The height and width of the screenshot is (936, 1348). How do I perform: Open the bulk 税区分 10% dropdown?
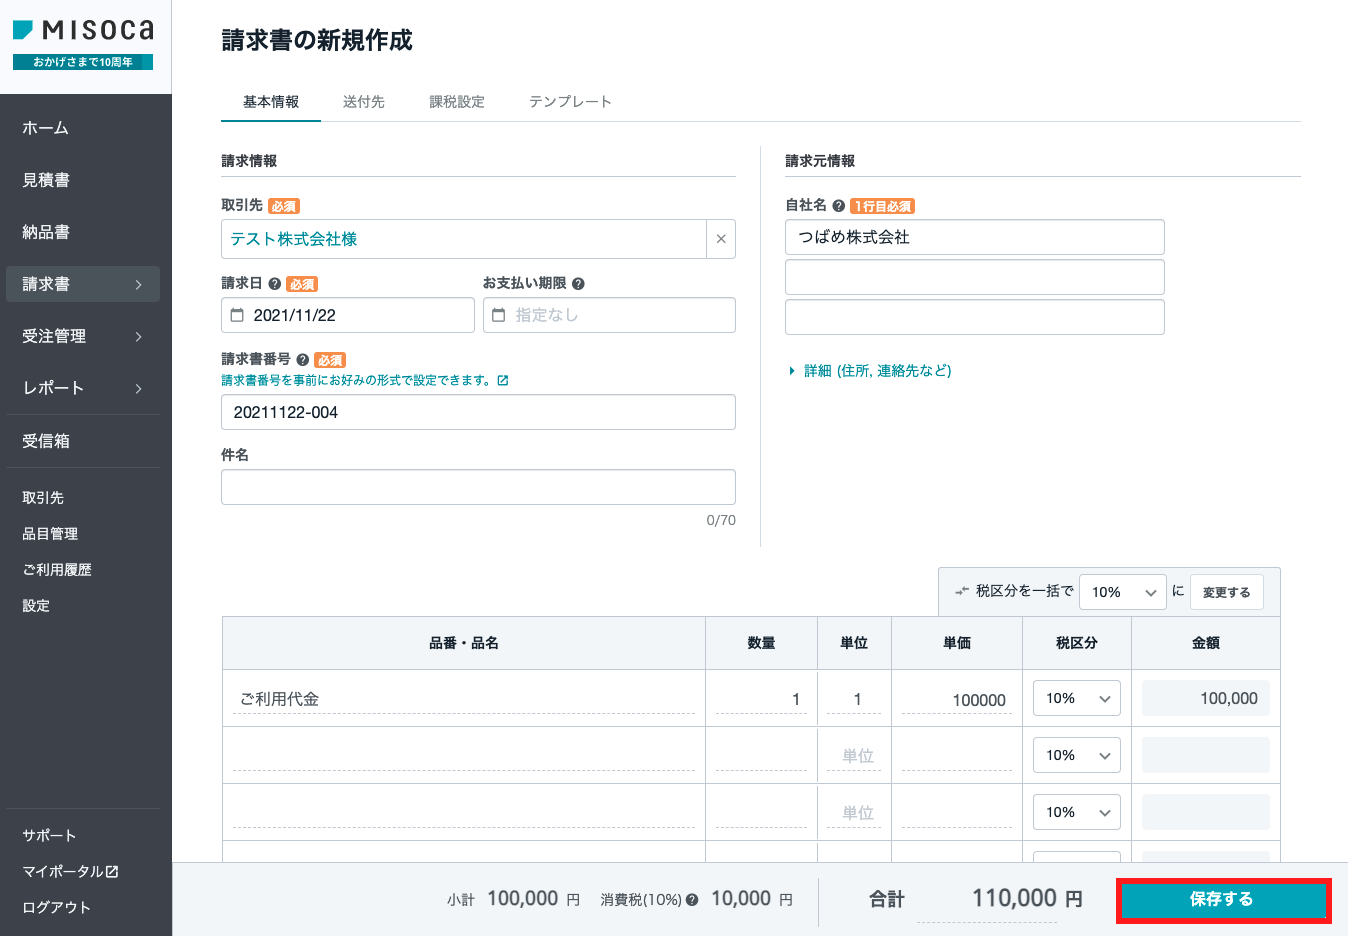[1123, 592]
